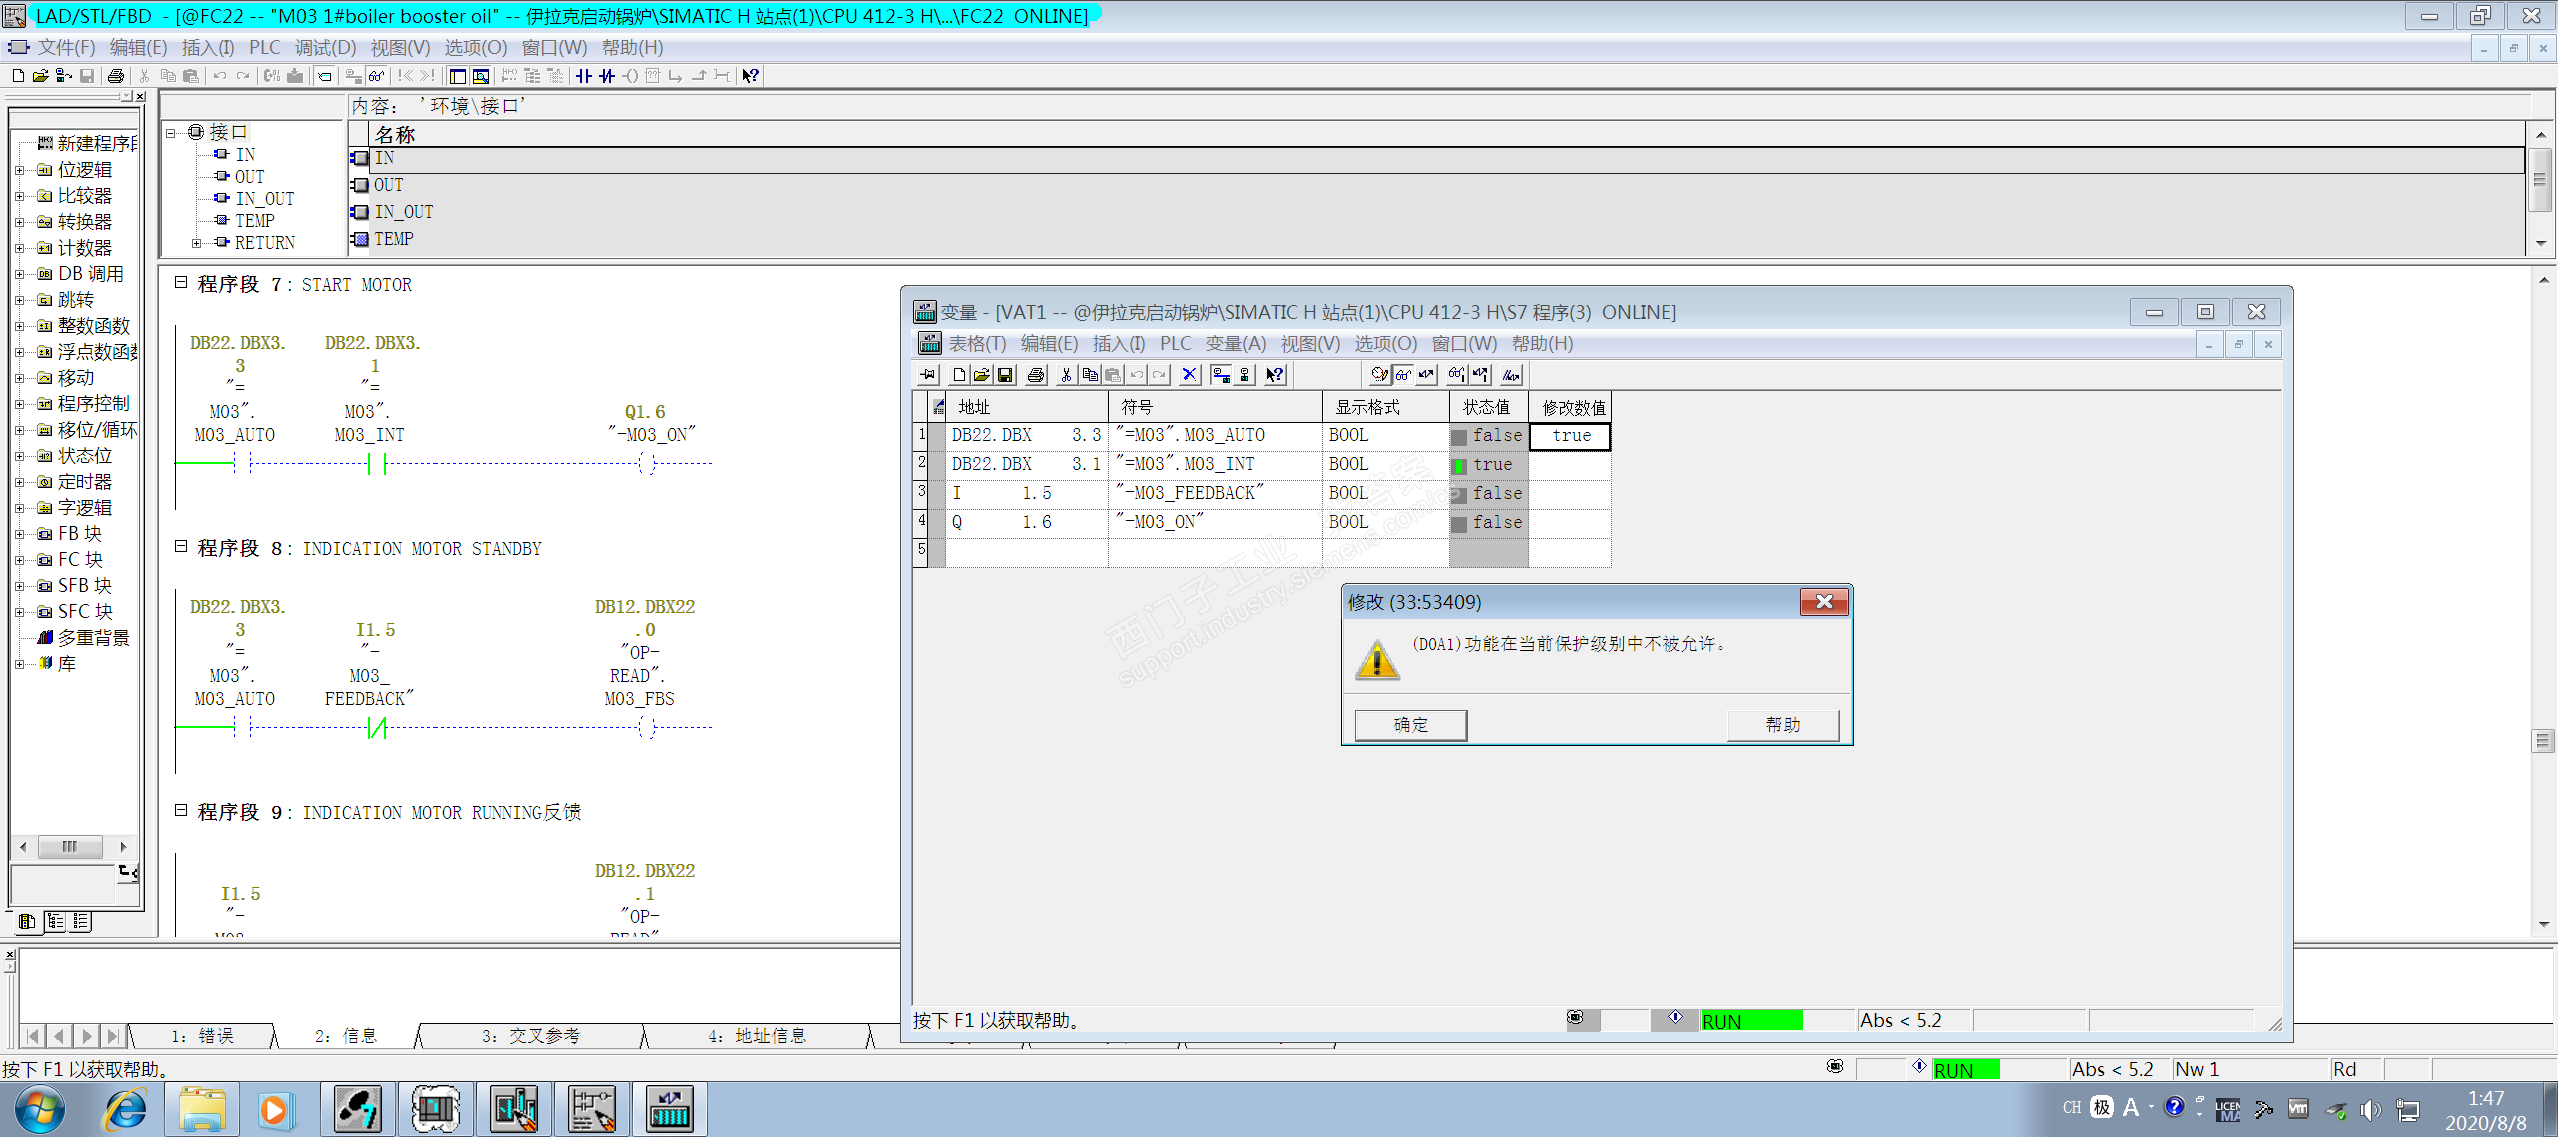Click Activate Modify Values in VAT toolbar
This screenshot has height=1137, width=2558.
pyautogui.click(x=1479, y=375)
